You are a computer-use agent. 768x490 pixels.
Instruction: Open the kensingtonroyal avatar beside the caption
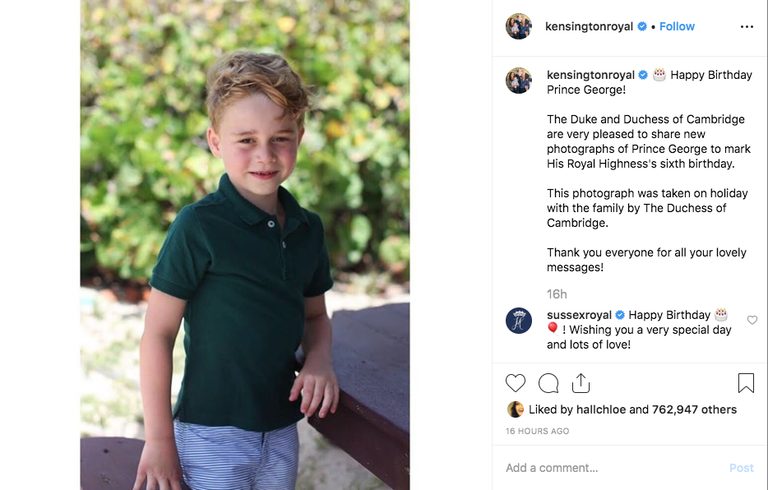pos(519,81)
